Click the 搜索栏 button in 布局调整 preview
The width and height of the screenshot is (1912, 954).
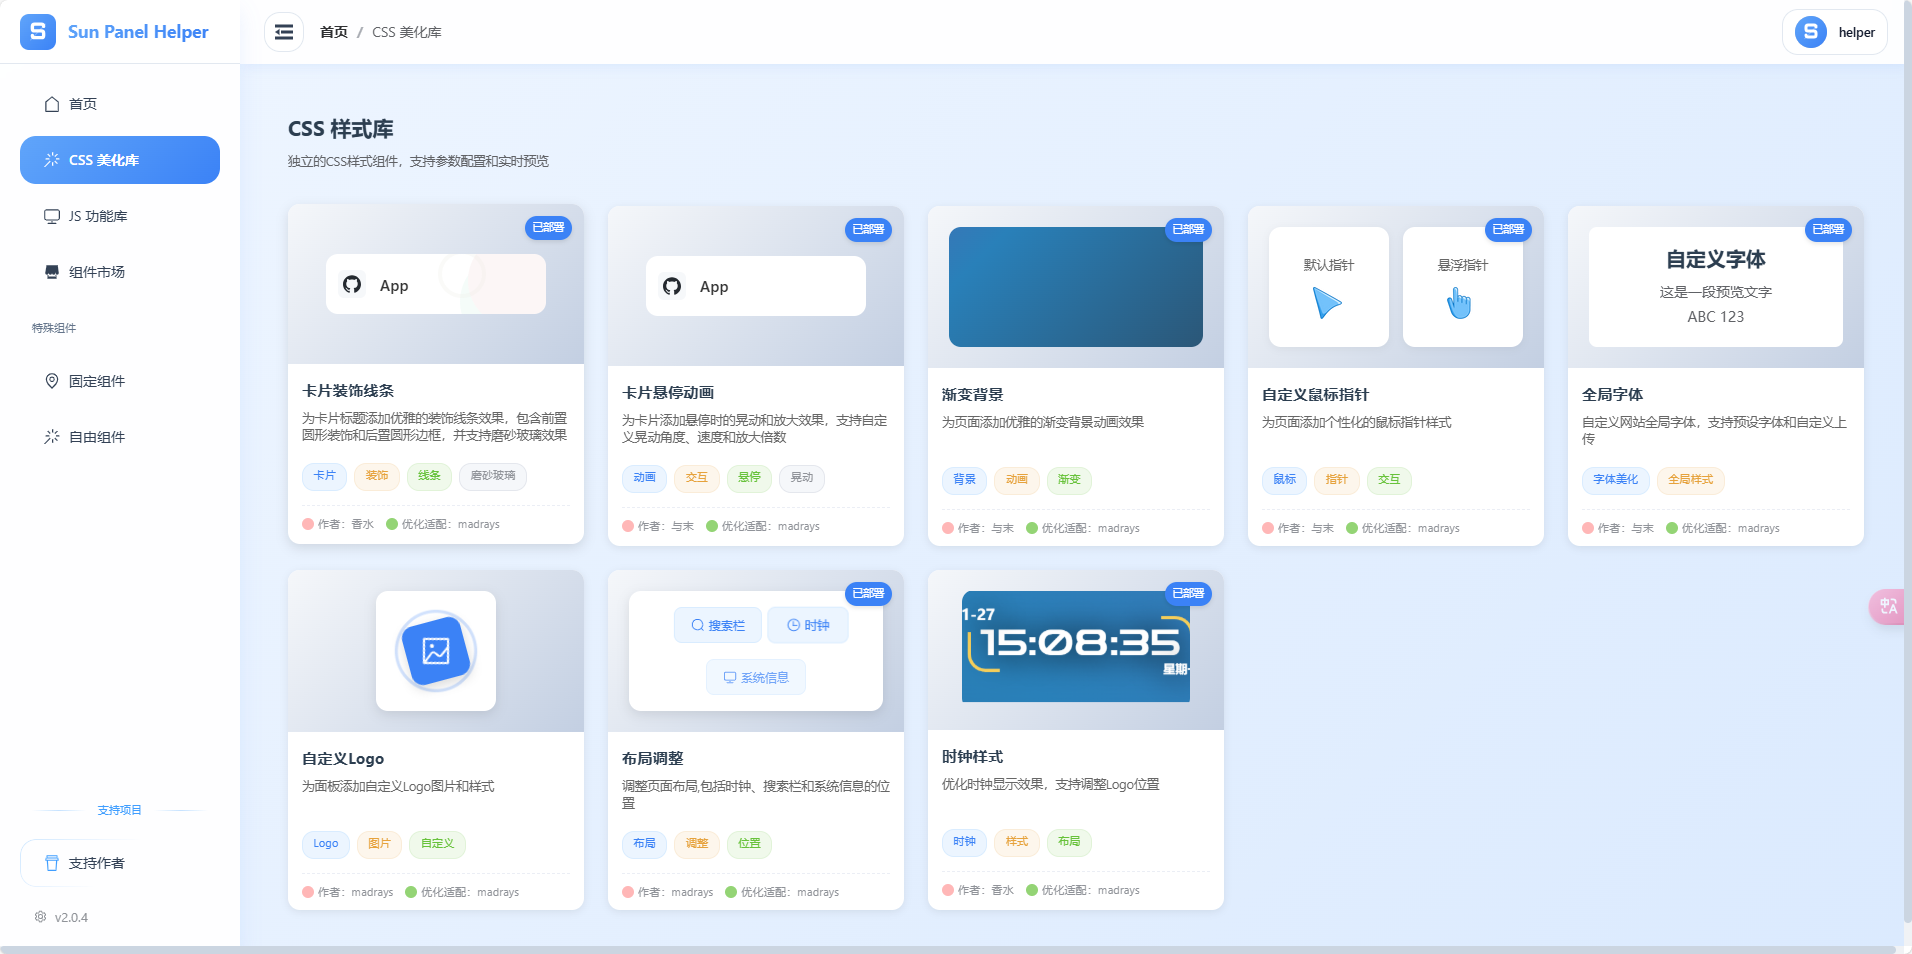pos(718,625)
